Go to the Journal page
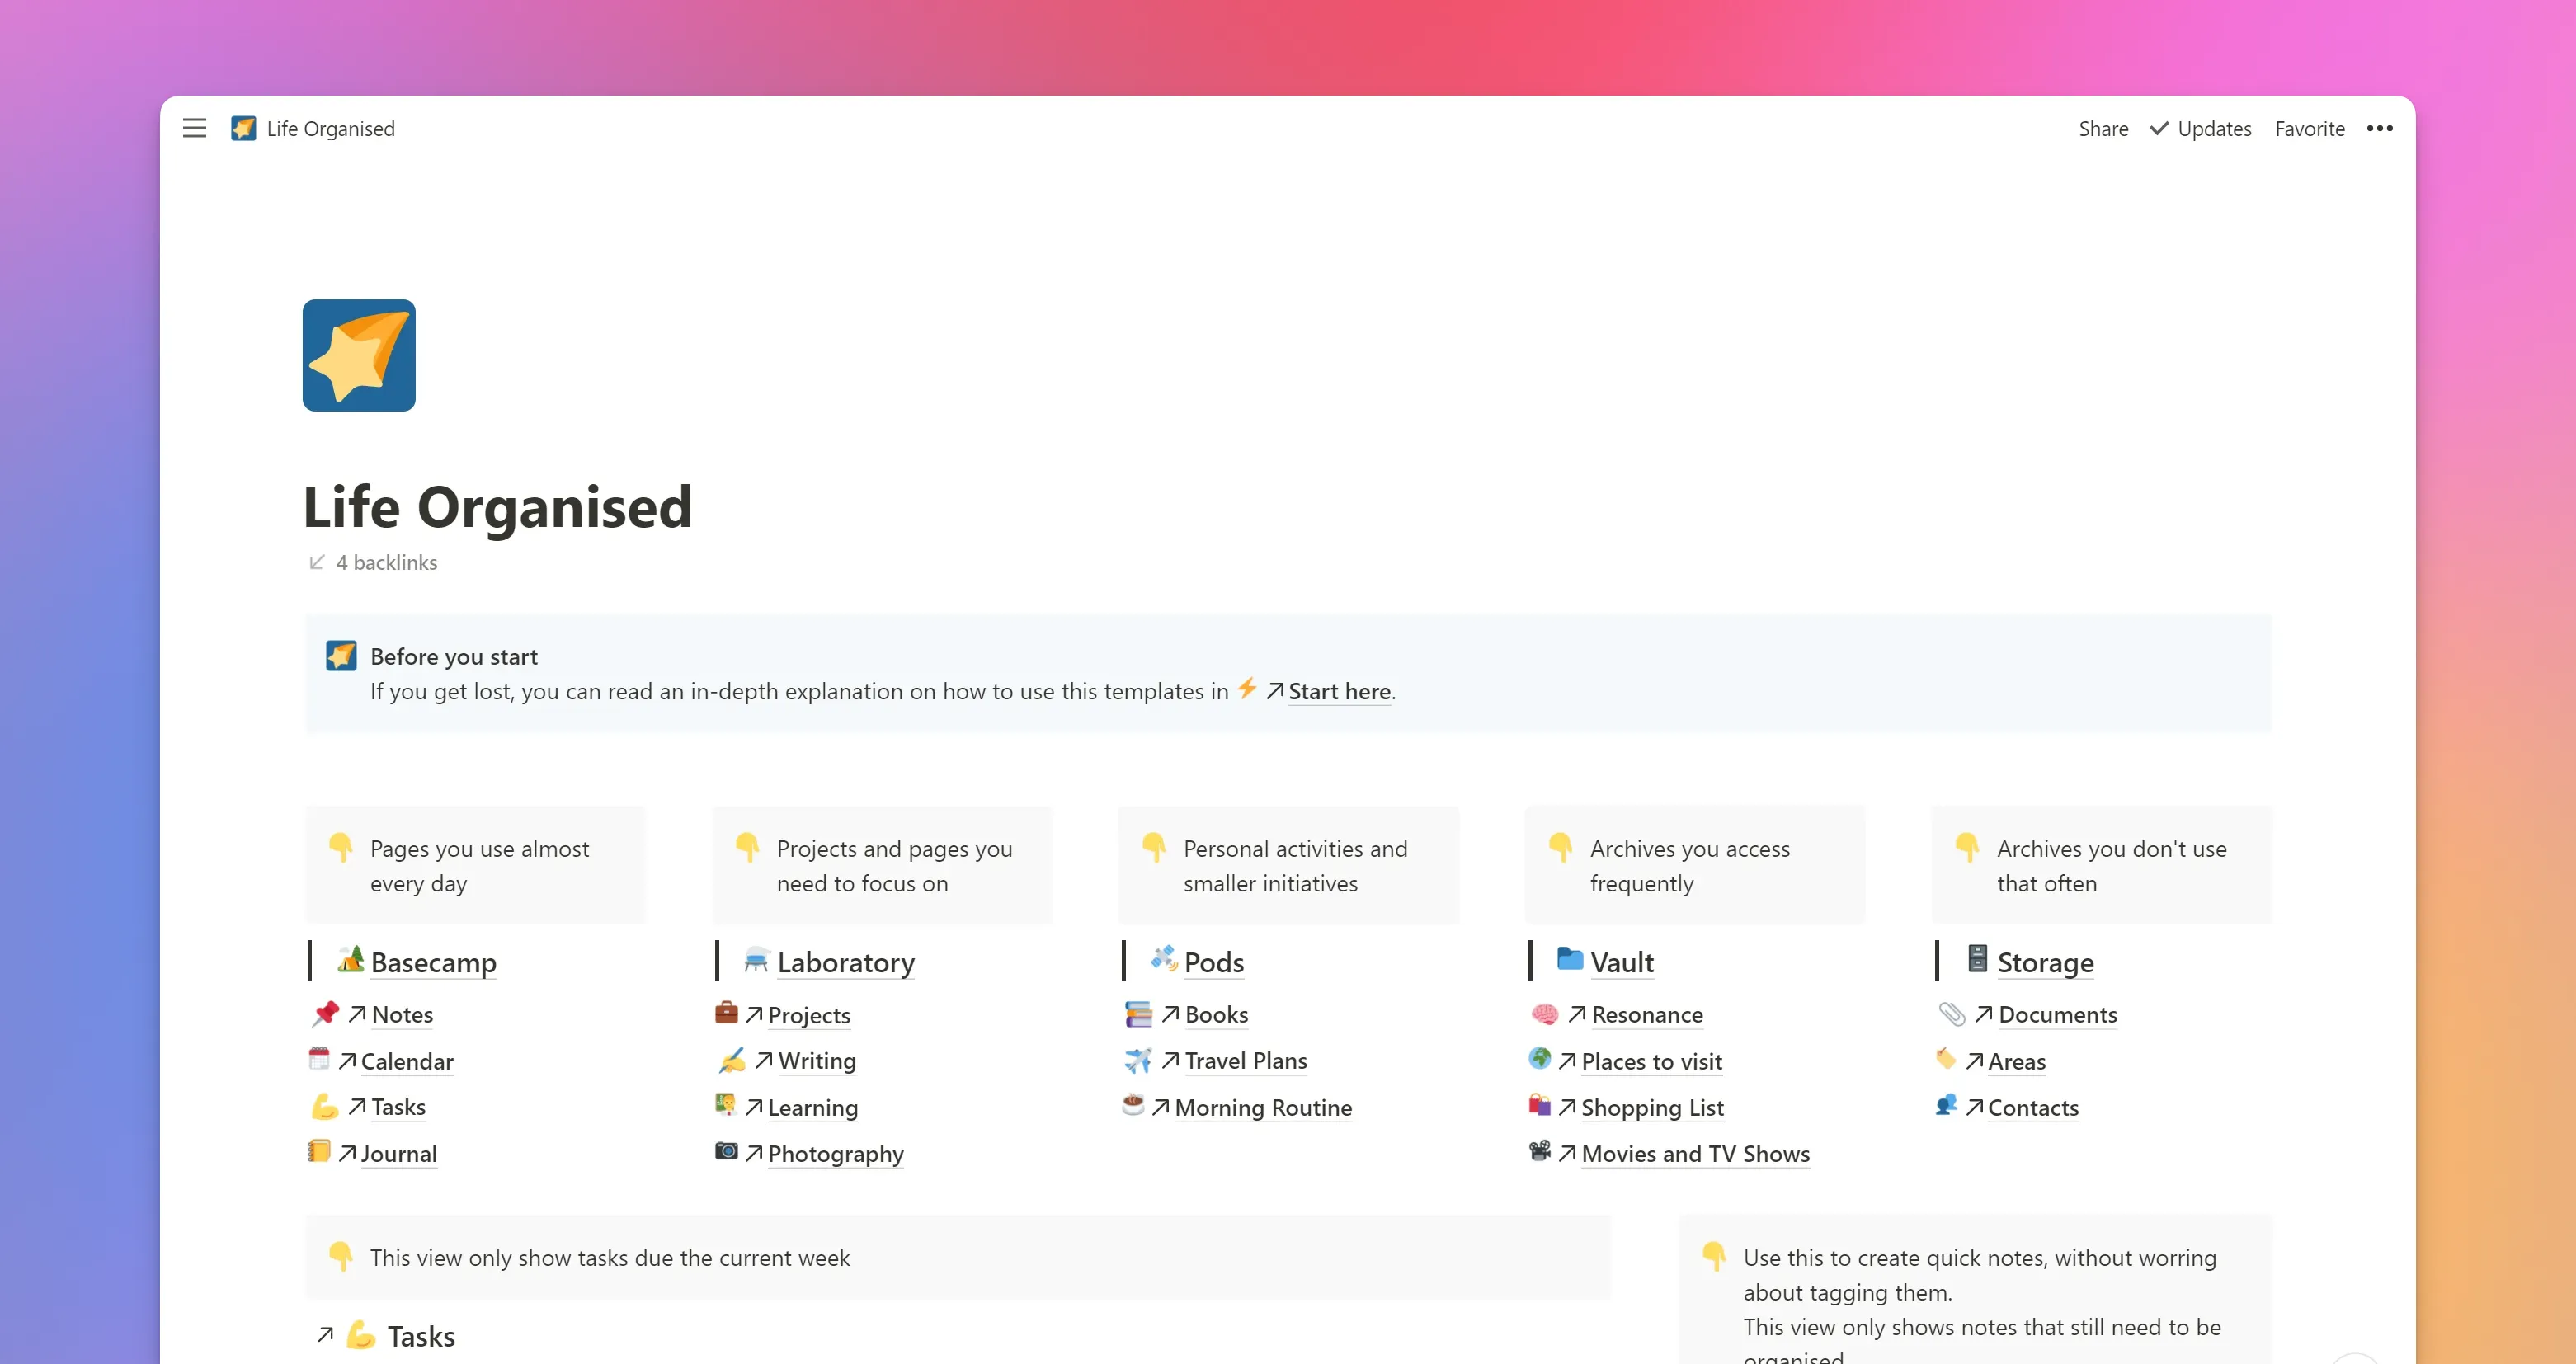Image resolution: width=2576 pixels, height=1364 pixels. tap(399, 1154)
